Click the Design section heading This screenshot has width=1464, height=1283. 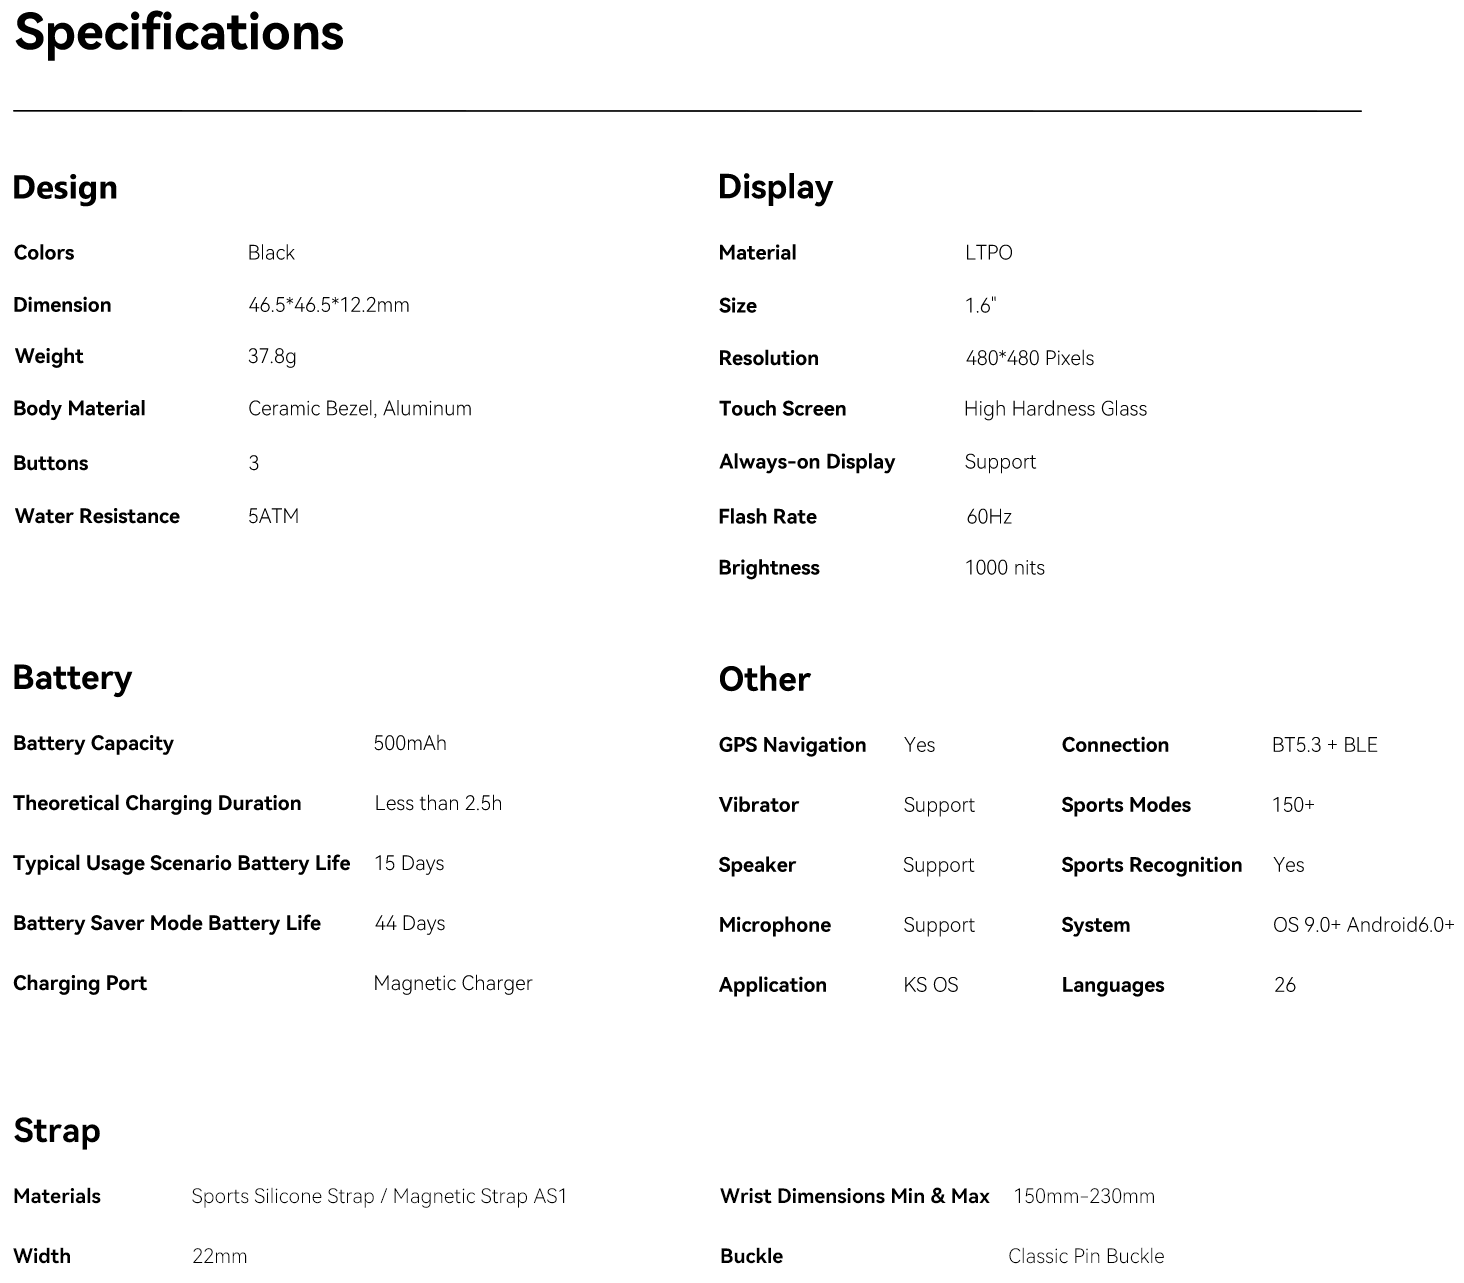[65, 187]
